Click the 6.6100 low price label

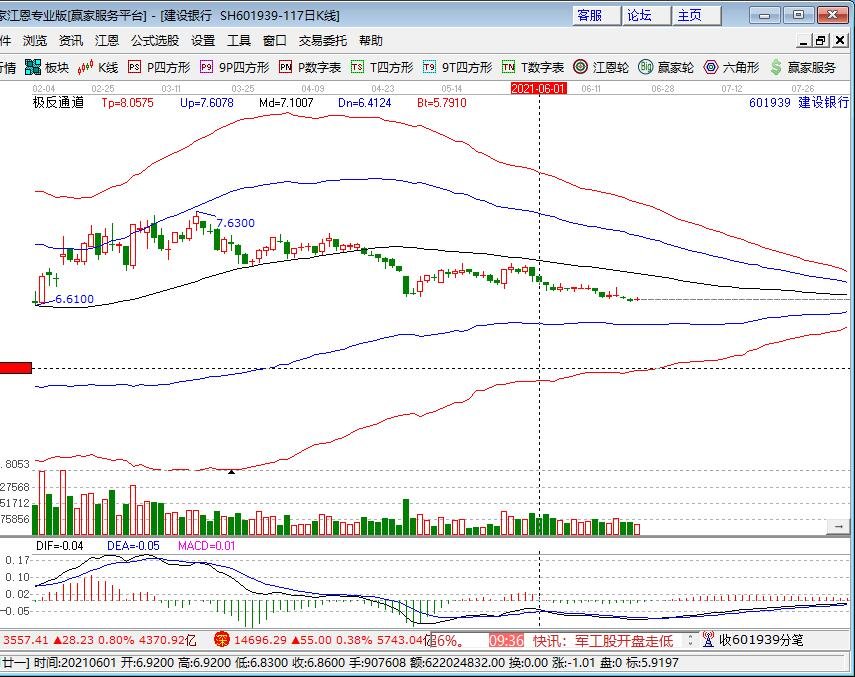tap(75, 299)
